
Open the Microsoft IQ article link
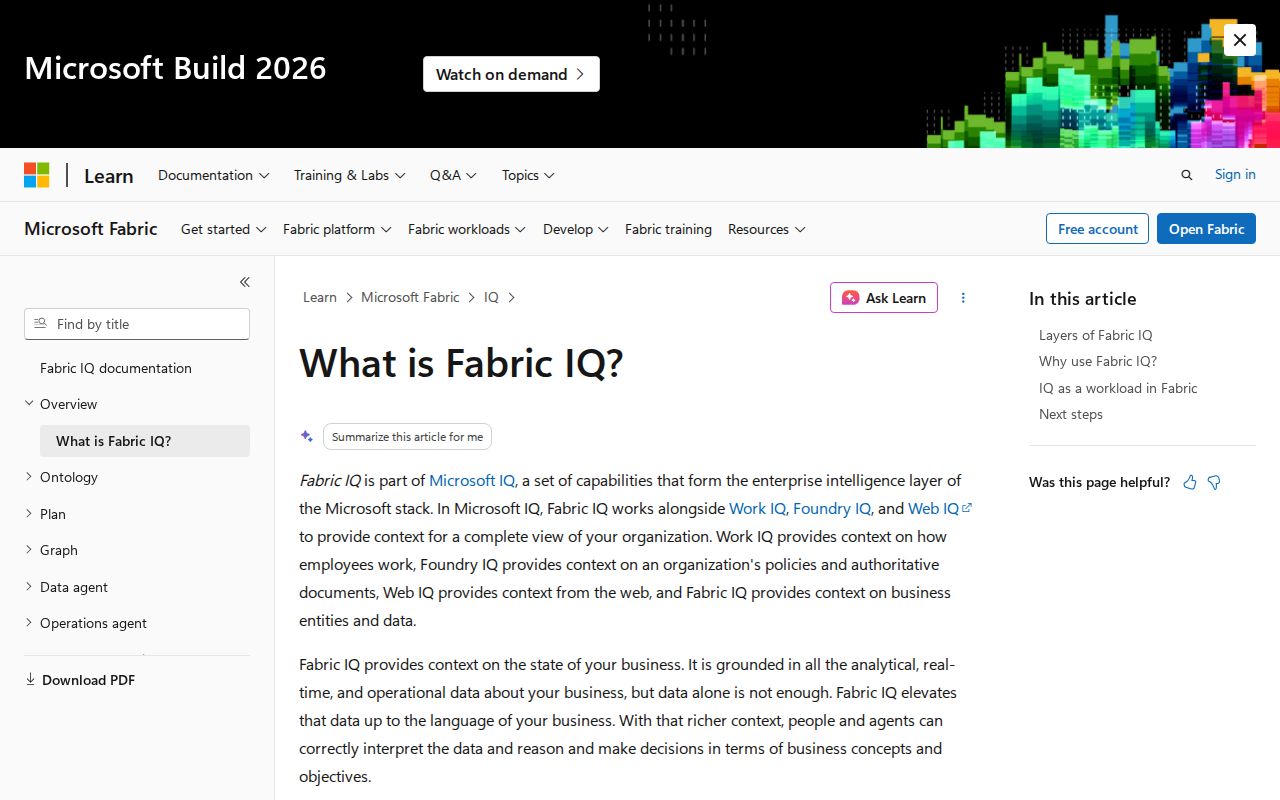(472, 480)
